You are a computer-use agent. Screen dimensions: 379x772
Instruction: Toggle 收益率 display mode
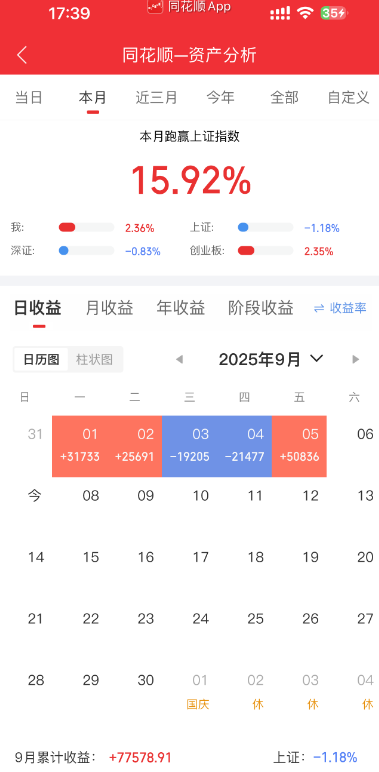point(340,308)
